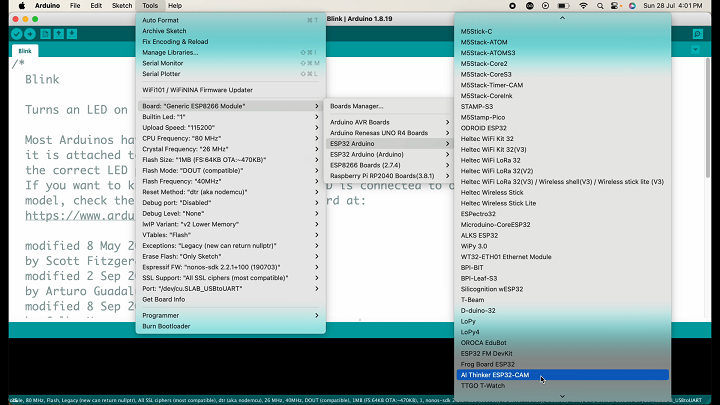Click the Wi-Fi status icon
The width and height of the screenshot is (720, 405).
[583, 6]
